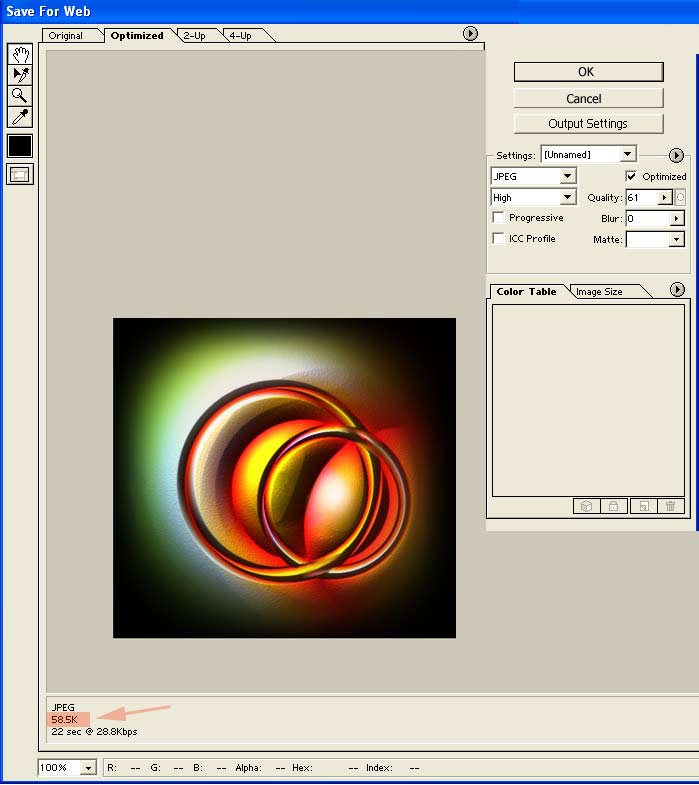Click the Cancel button
This screenshot has width=699, height=785.
click(588, 98)
